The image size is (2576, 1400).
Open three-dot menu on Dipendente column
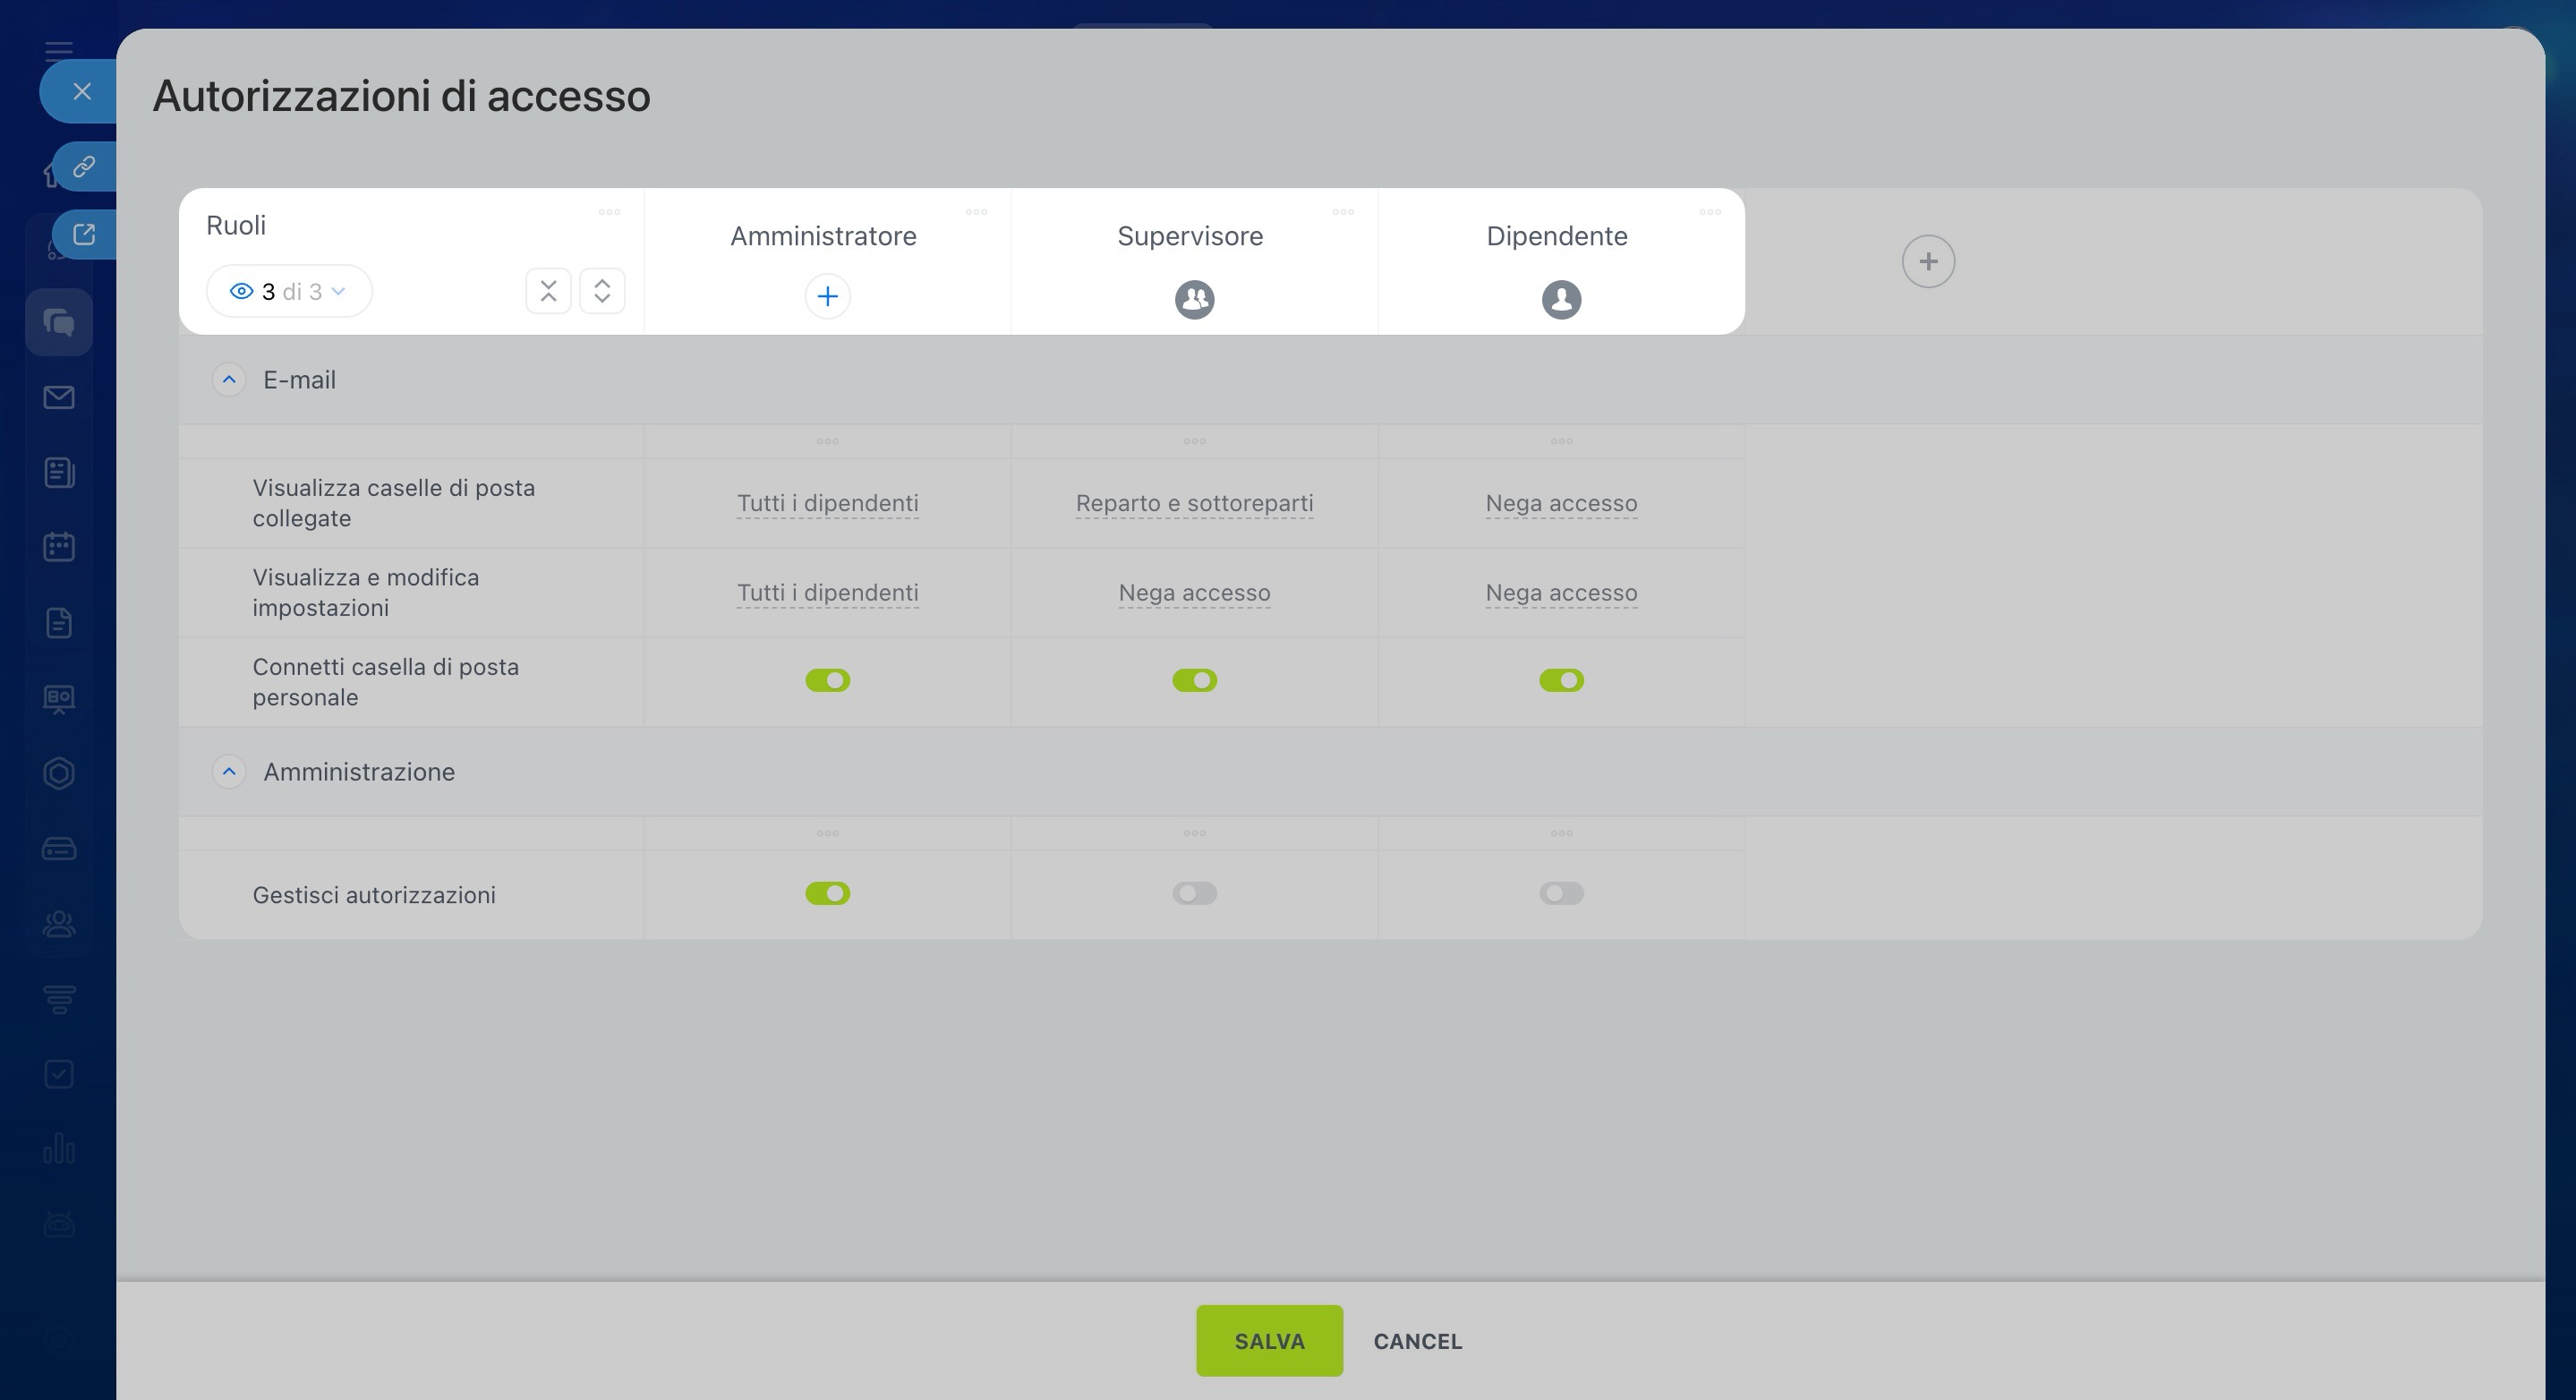point(1710,212)
